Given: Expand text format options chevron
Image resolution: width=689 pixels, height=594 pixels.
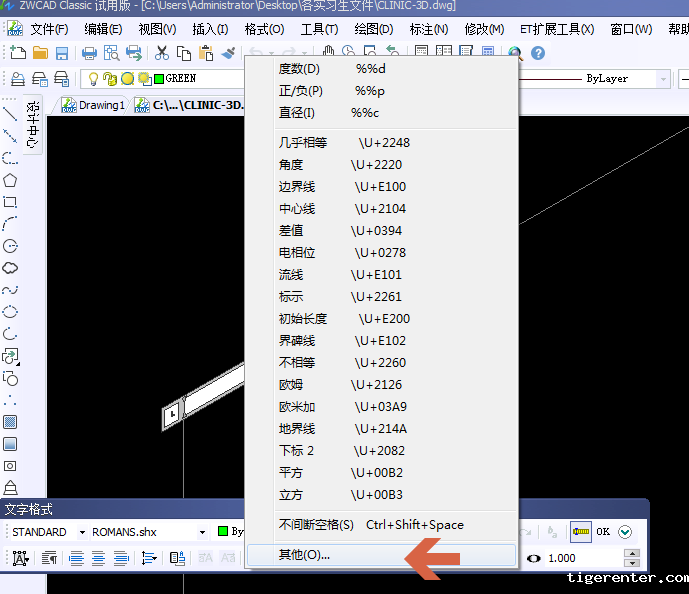Looking at the screenshot, I should click(625, 532).
